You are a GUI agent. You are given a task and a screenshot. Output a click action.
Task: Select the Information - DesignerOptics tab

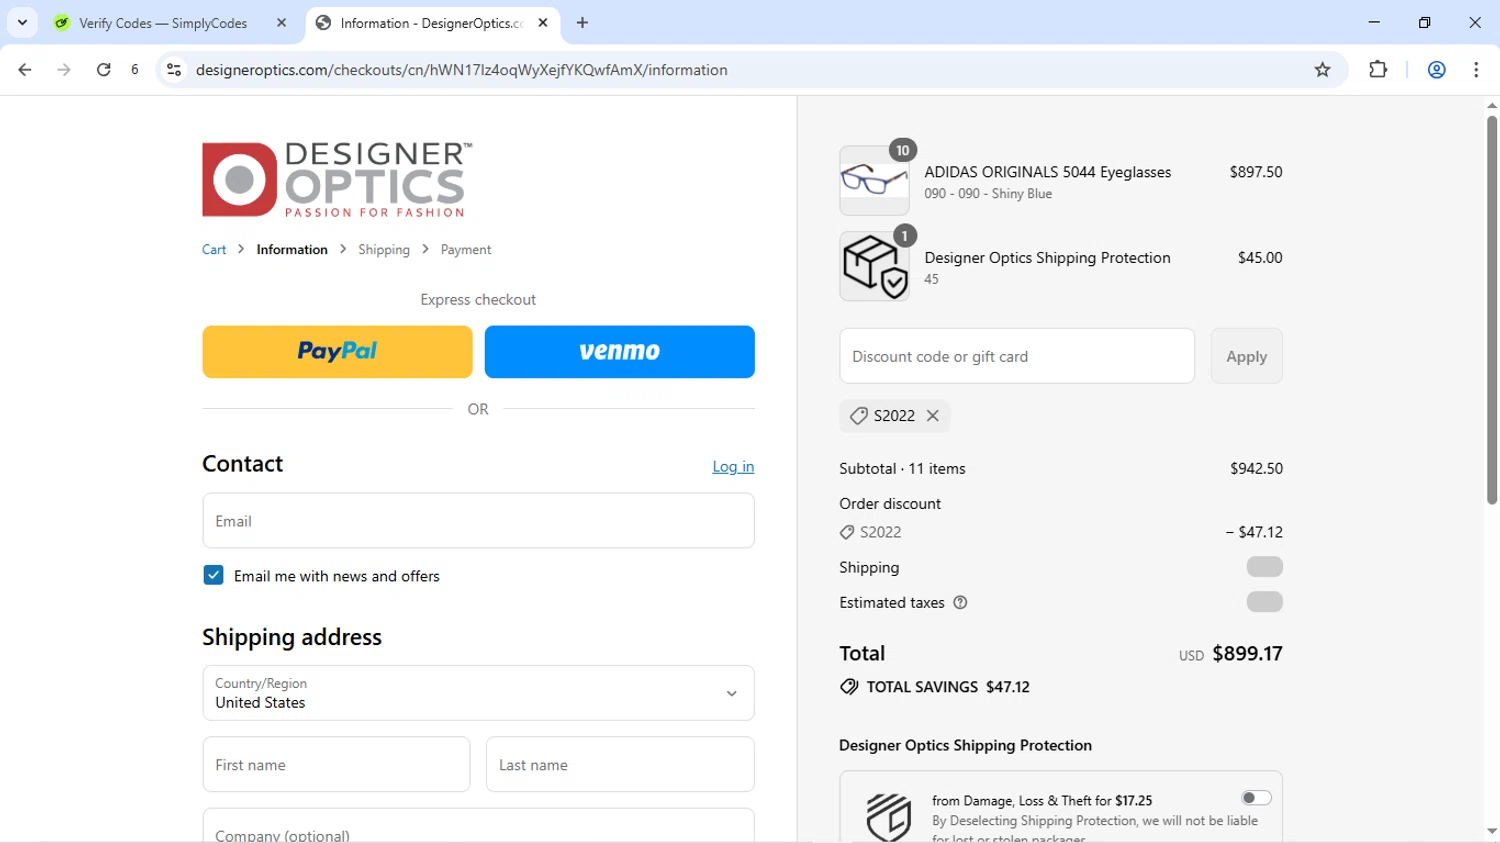coord(431,23)
